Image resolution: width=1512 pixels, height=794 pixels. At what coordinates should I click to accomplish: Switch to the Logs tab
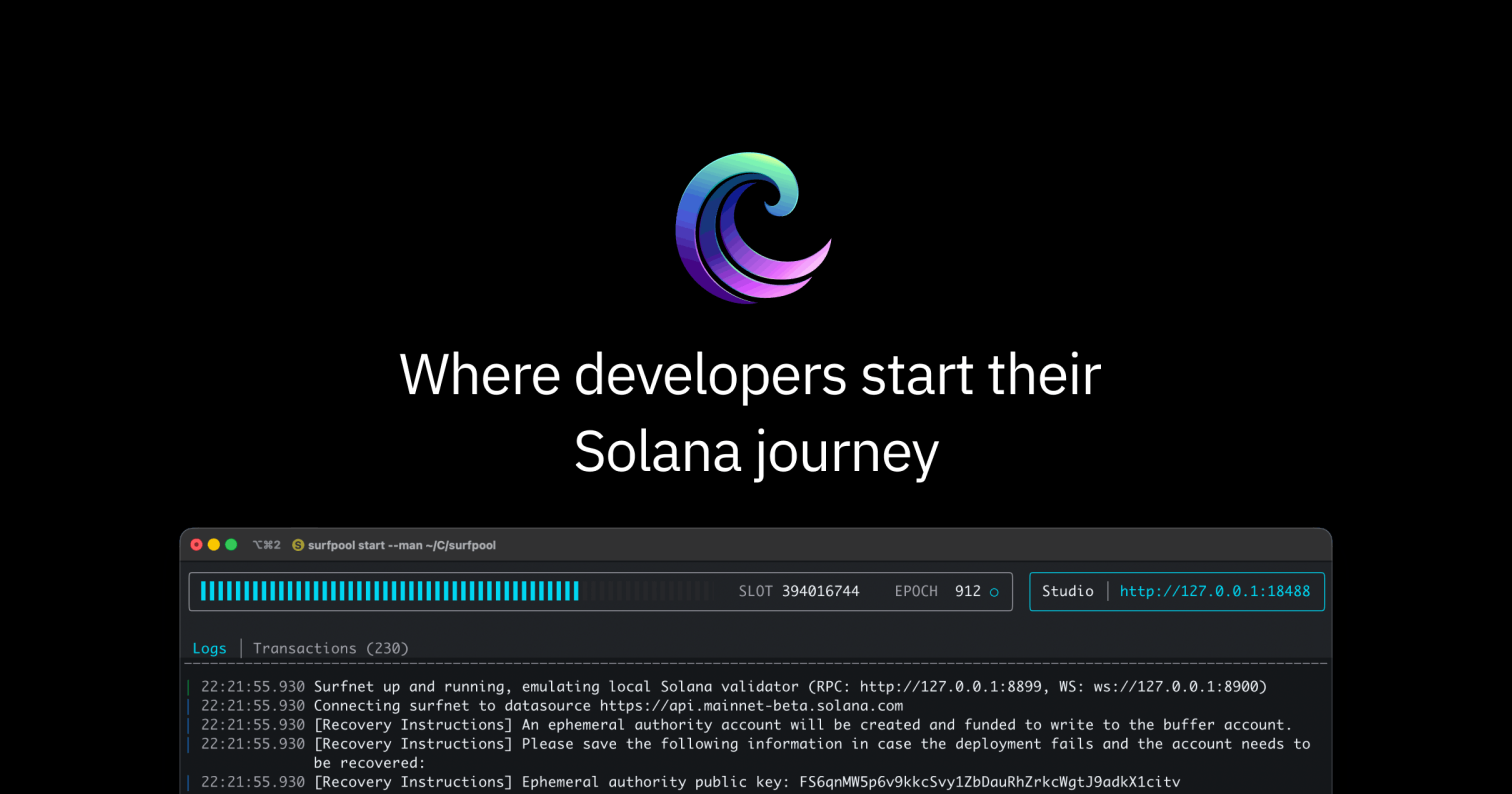(x=209, y=648)
